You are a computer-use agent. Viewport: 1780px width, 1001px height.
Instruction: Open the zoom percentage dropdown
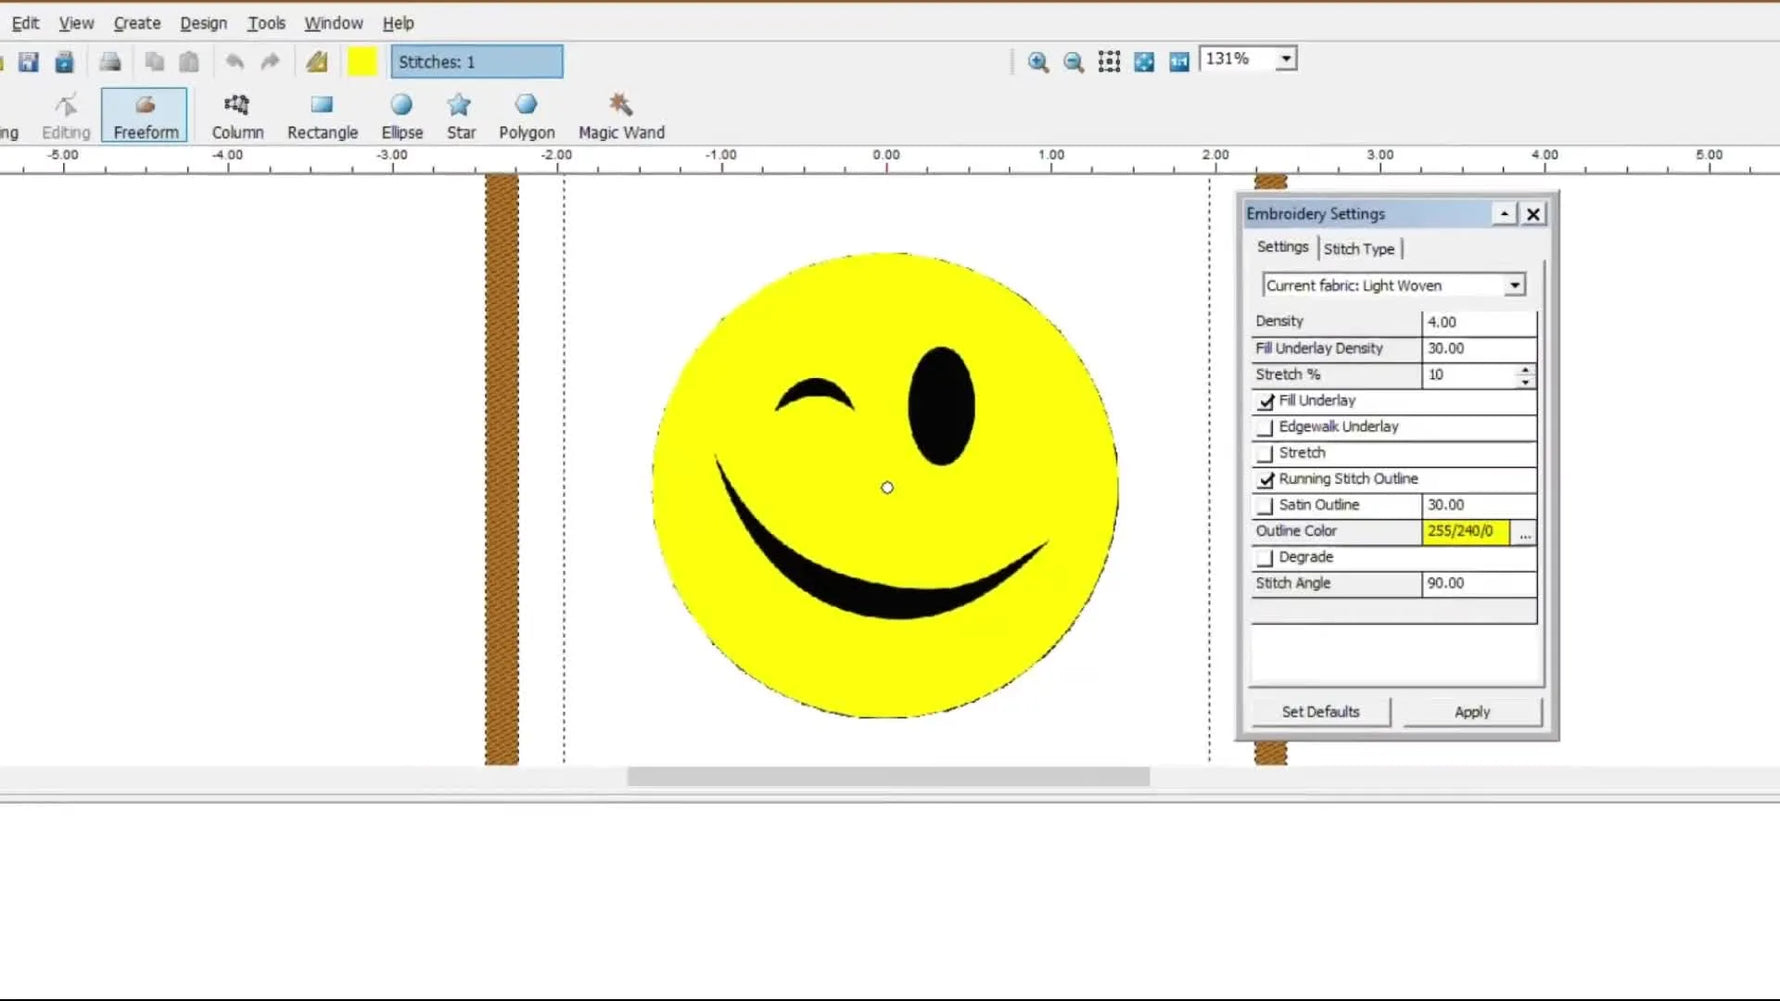point(1286,59)
